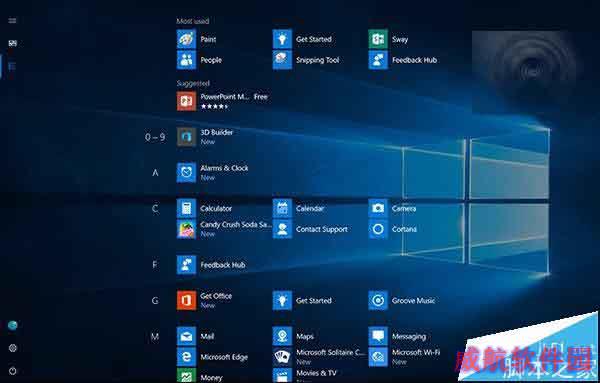Screen dimensions: 600x383
Task: Click the 'Contact Support' label
Action: [322, 229]
